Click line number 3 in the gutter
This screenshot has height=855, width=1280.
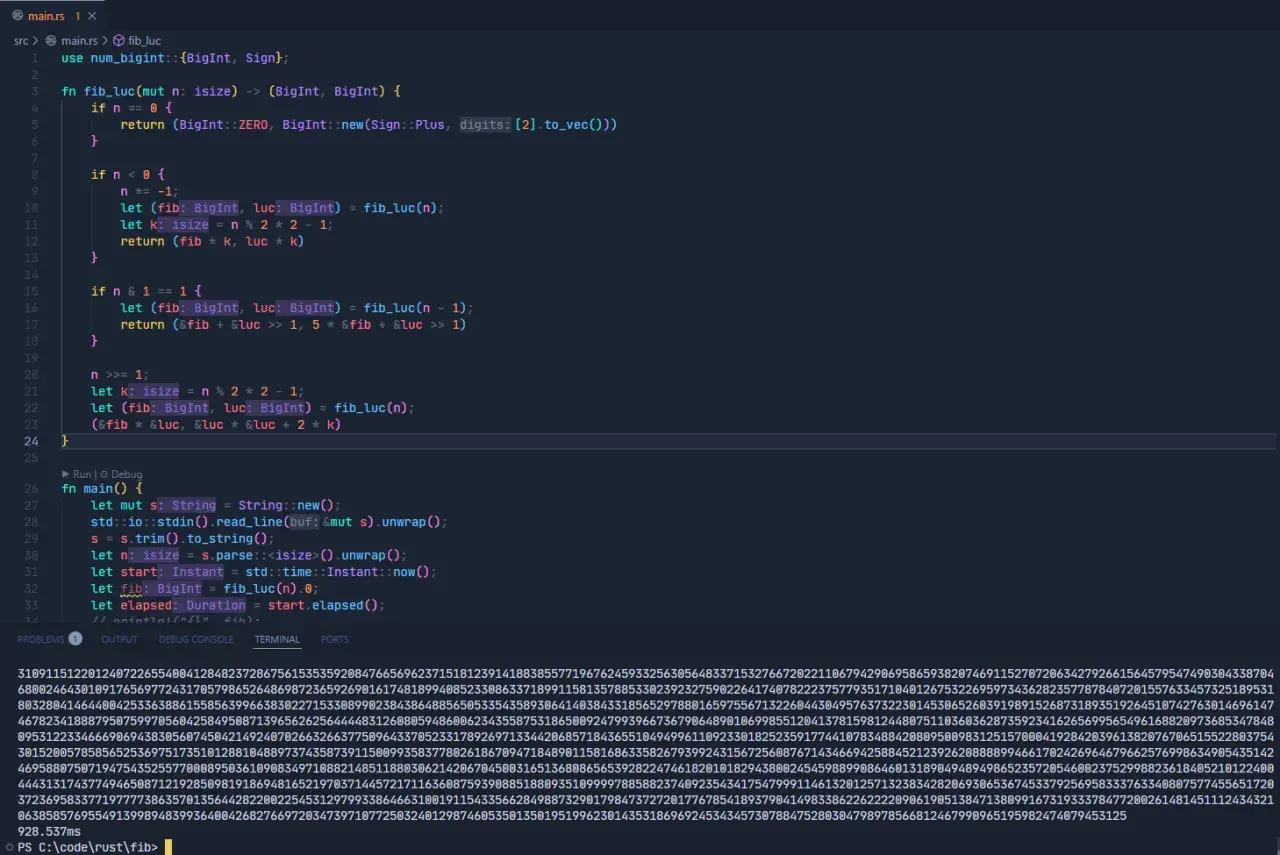tap(34, 91)
